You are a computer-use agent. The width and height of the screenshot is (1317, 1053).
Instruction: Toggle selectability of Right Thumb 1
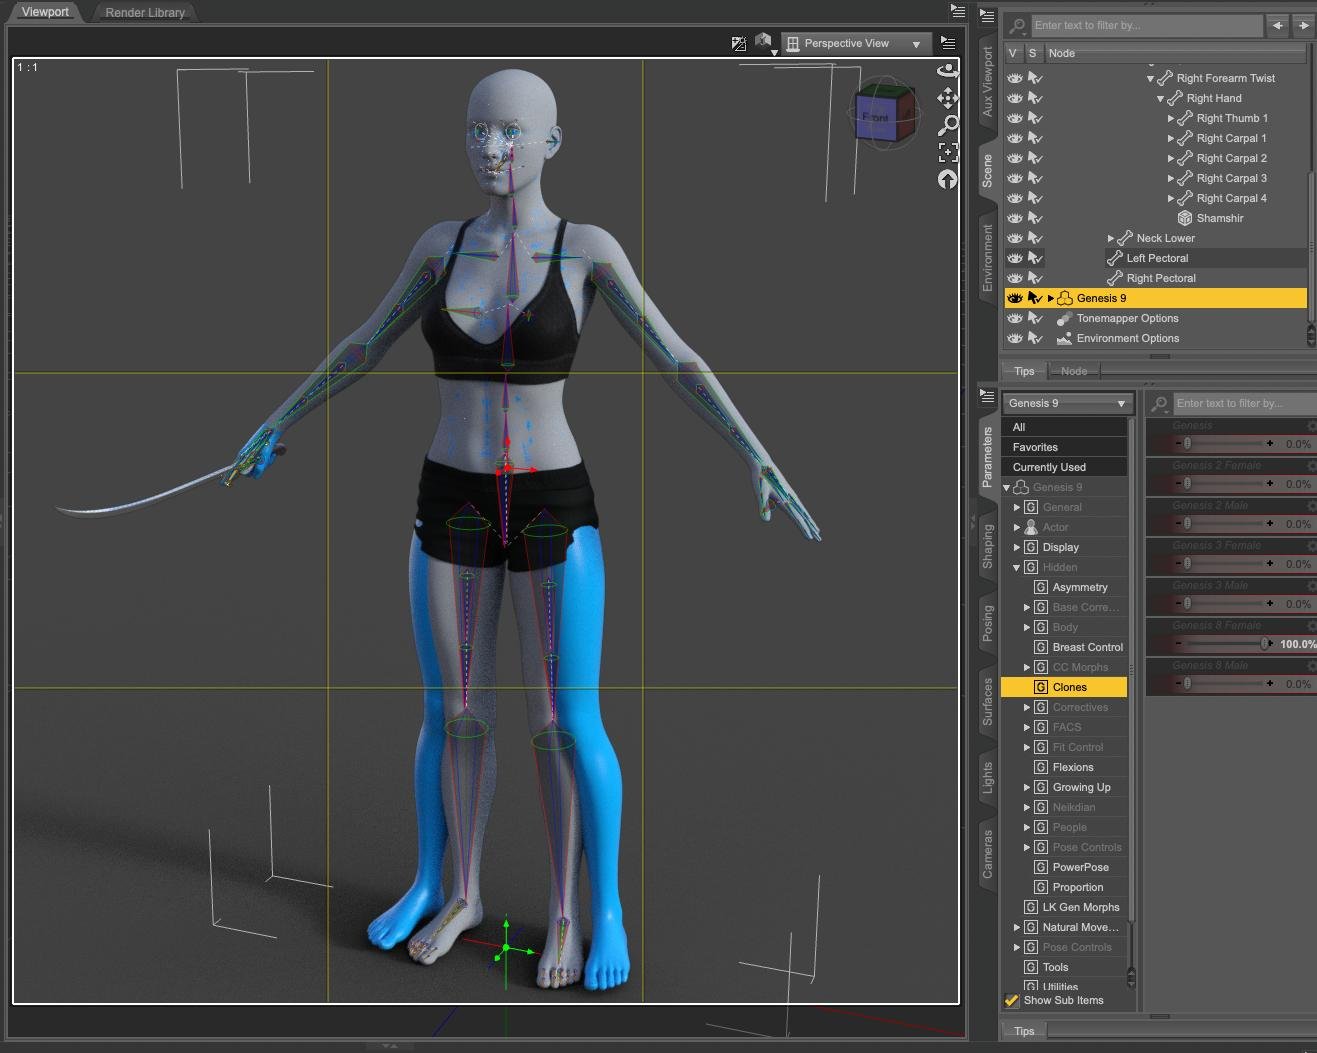click(1035, 118)
